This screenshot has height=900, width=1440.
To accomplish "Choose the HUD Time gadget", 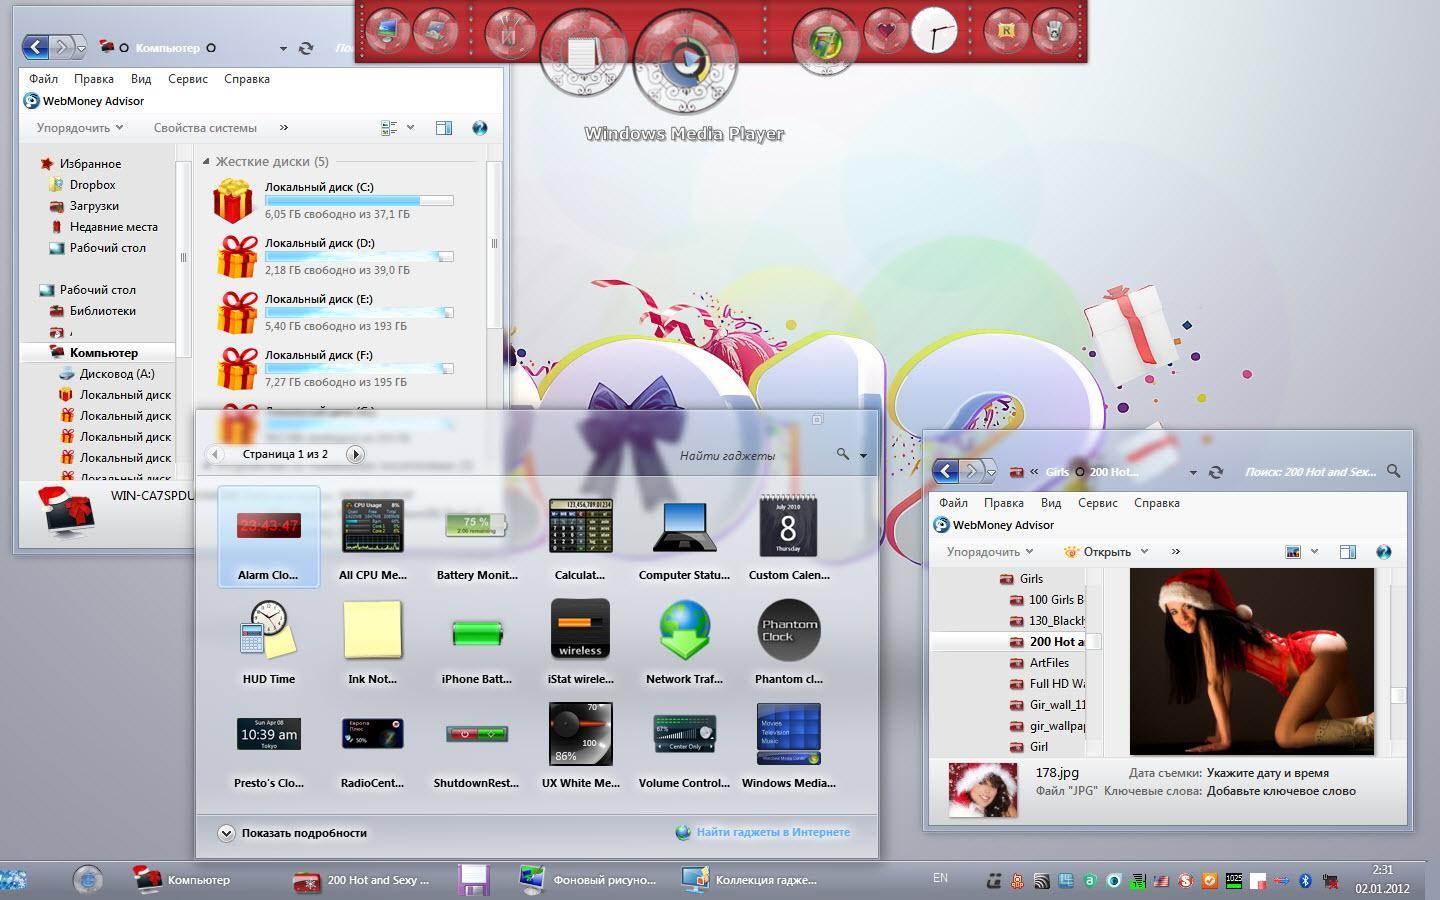I will [x=268, y=641].
